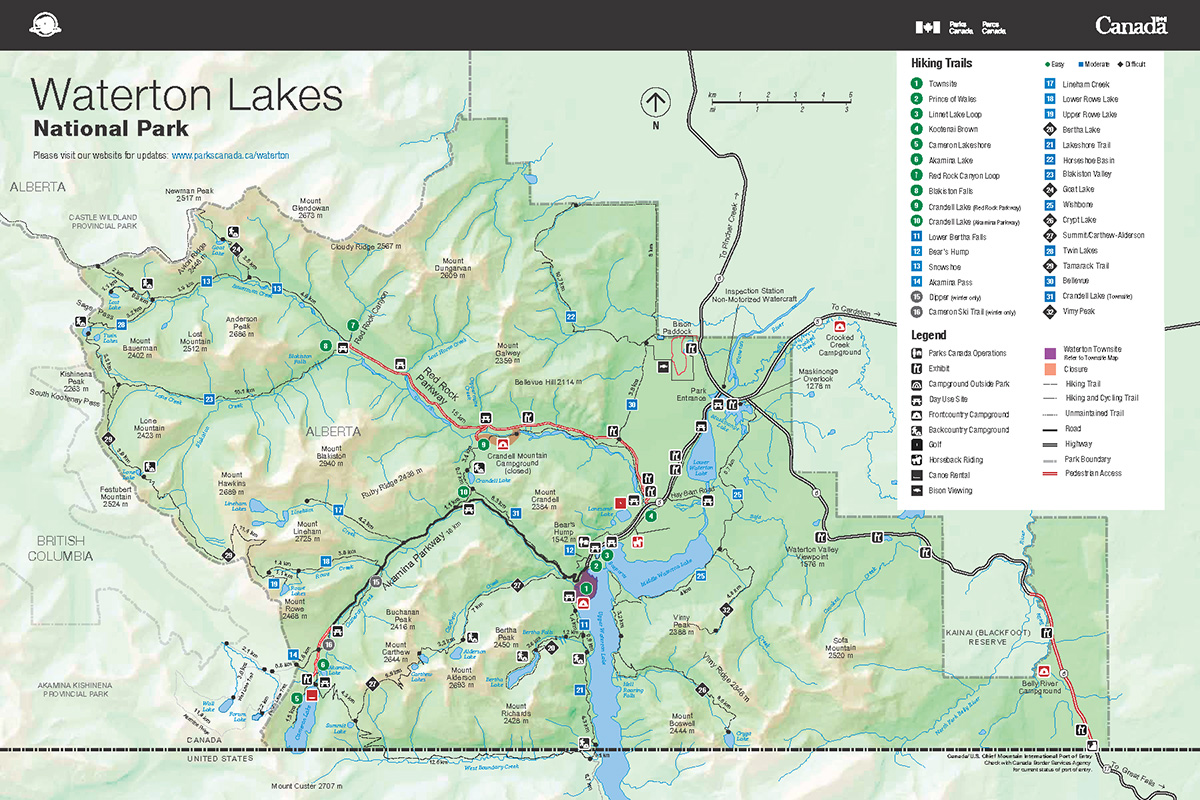Click 'Upper Rowe Lake' in the trail list
This screenshot has width=1200, height=800.
[1090, 114]
